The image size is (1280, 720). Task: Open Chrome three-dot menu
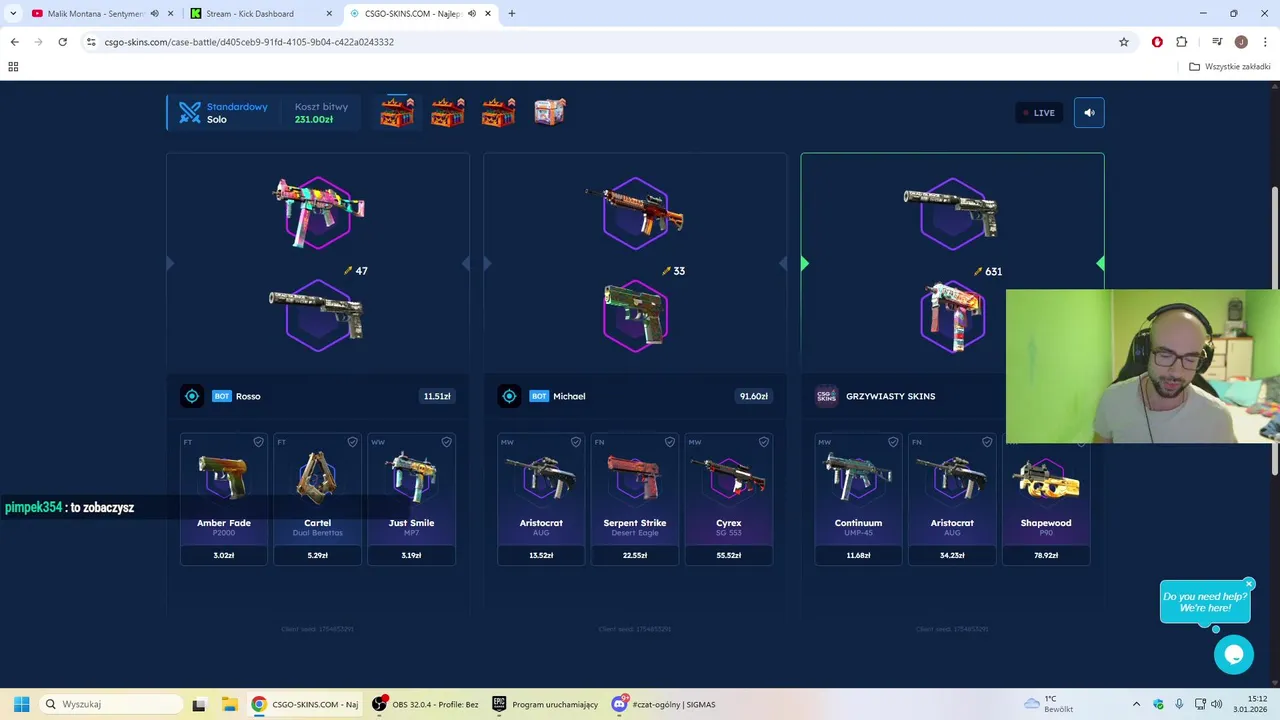coord(1264,42)
